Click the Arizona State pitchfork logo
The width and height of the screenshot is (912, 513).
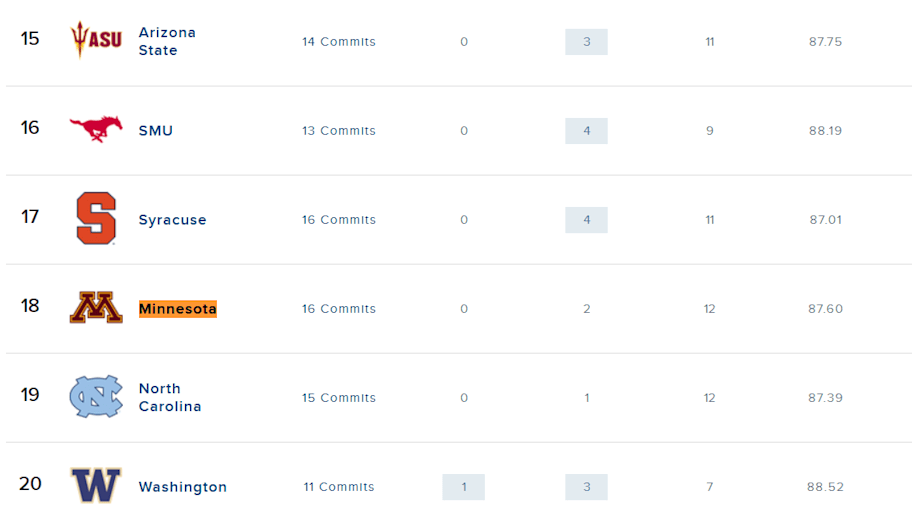tap(96, 40)
